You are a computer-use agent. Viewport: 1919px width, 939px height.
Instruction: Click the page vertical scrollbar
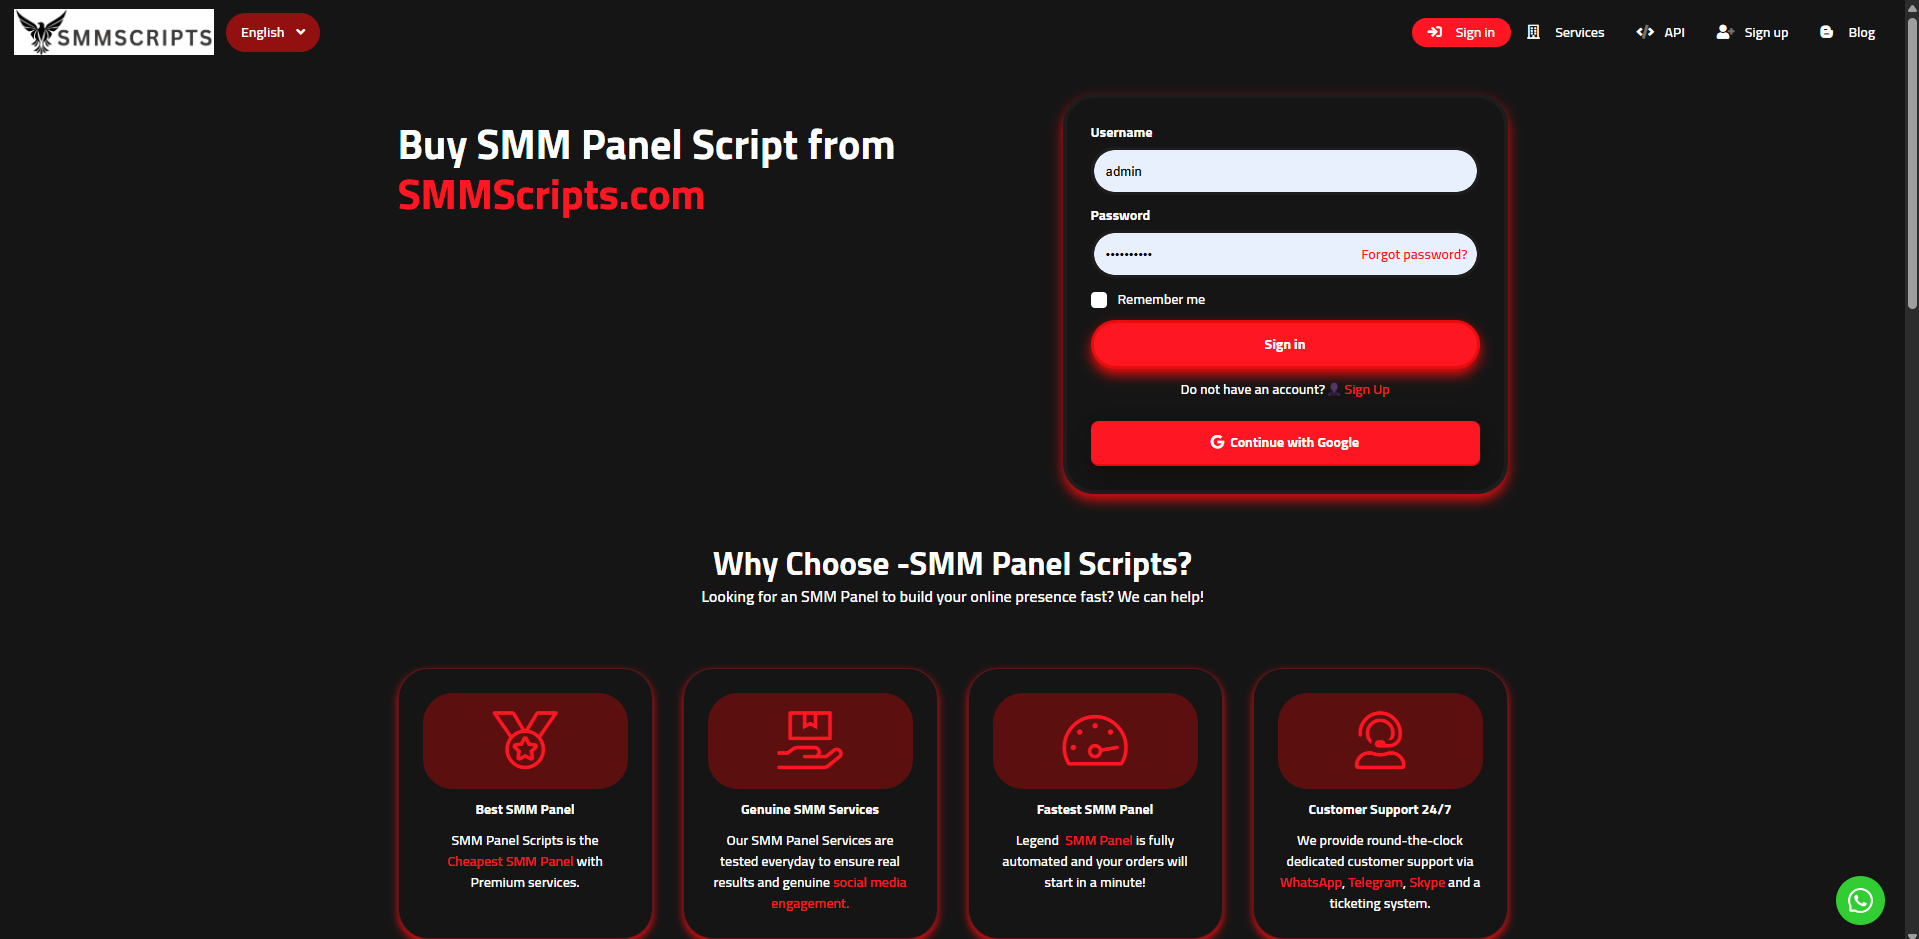point(1912,160)
